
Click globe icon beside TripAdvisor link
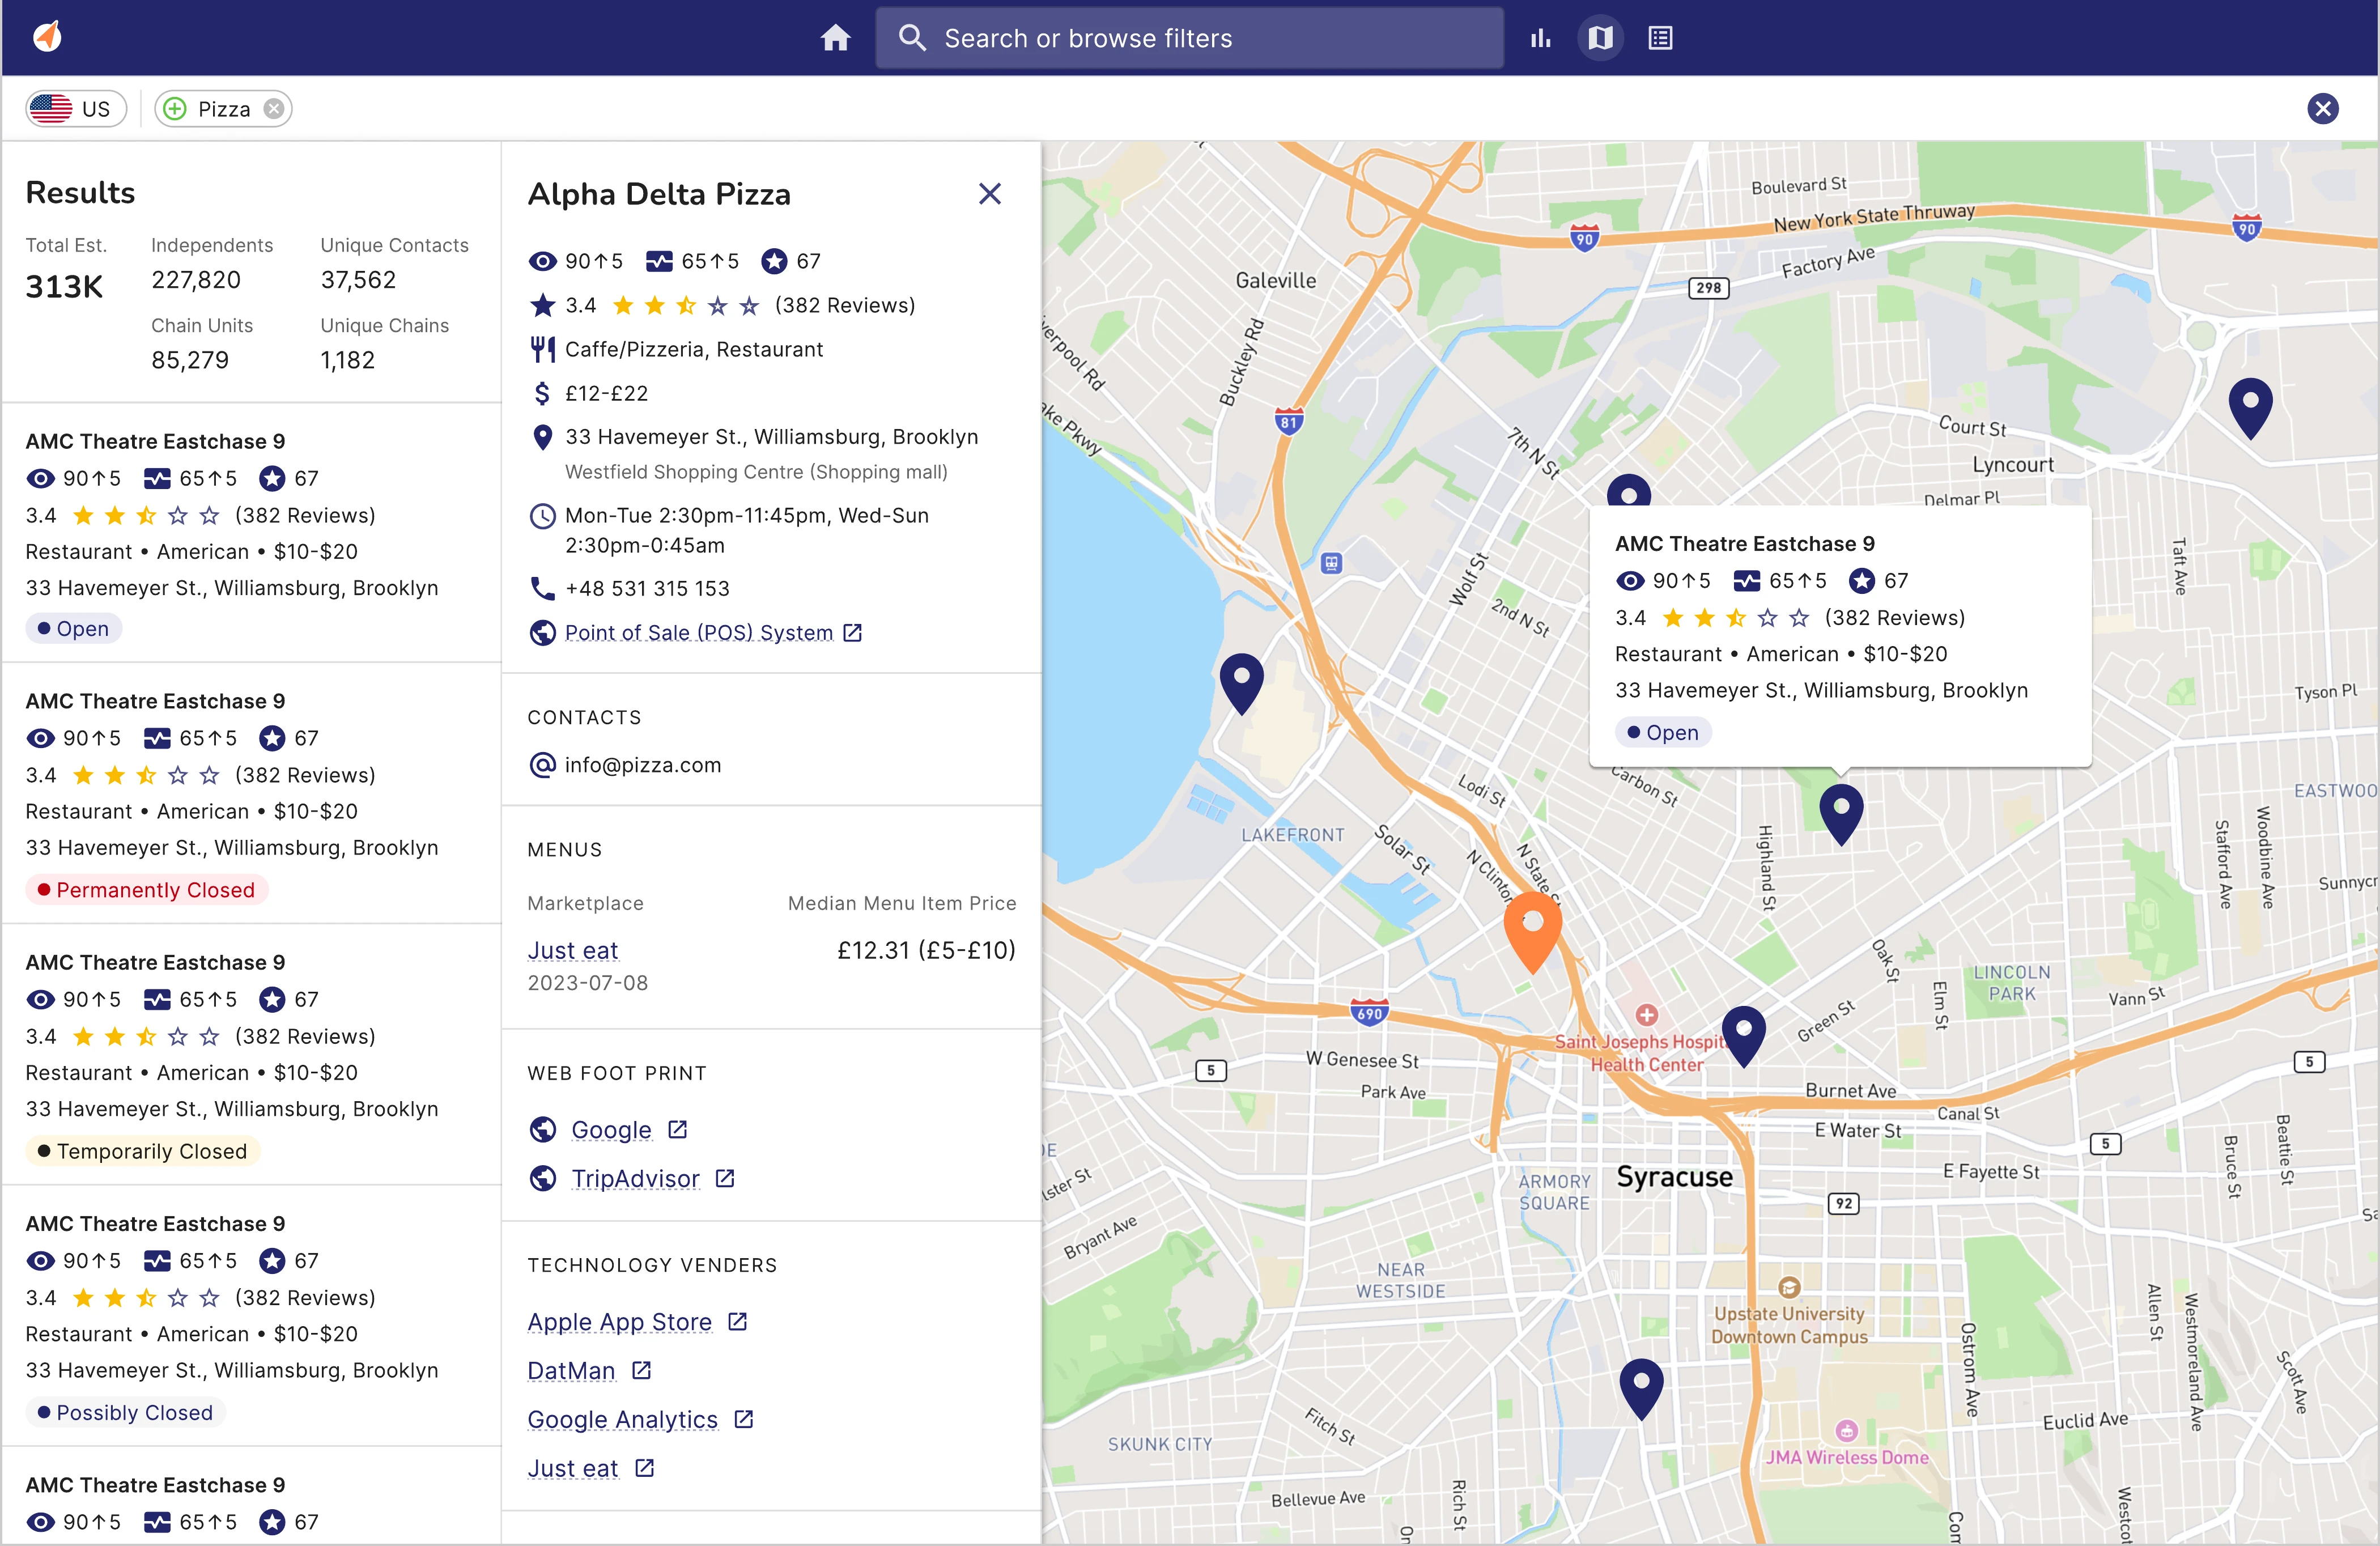click(542, 1179)
